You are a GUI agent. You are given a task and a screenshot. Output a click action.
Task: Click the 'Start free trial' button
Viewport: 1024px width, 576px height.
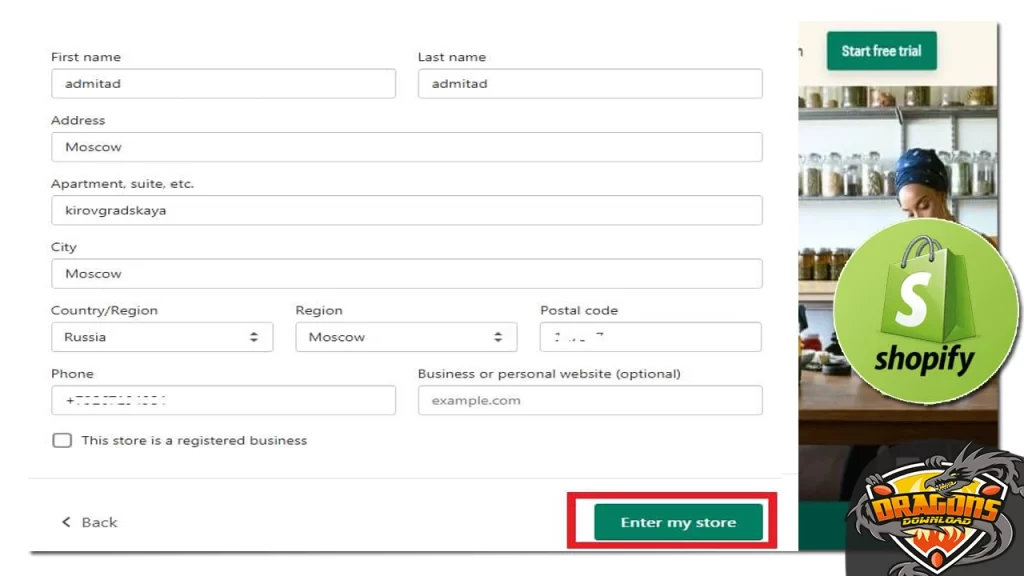point(881,51)
